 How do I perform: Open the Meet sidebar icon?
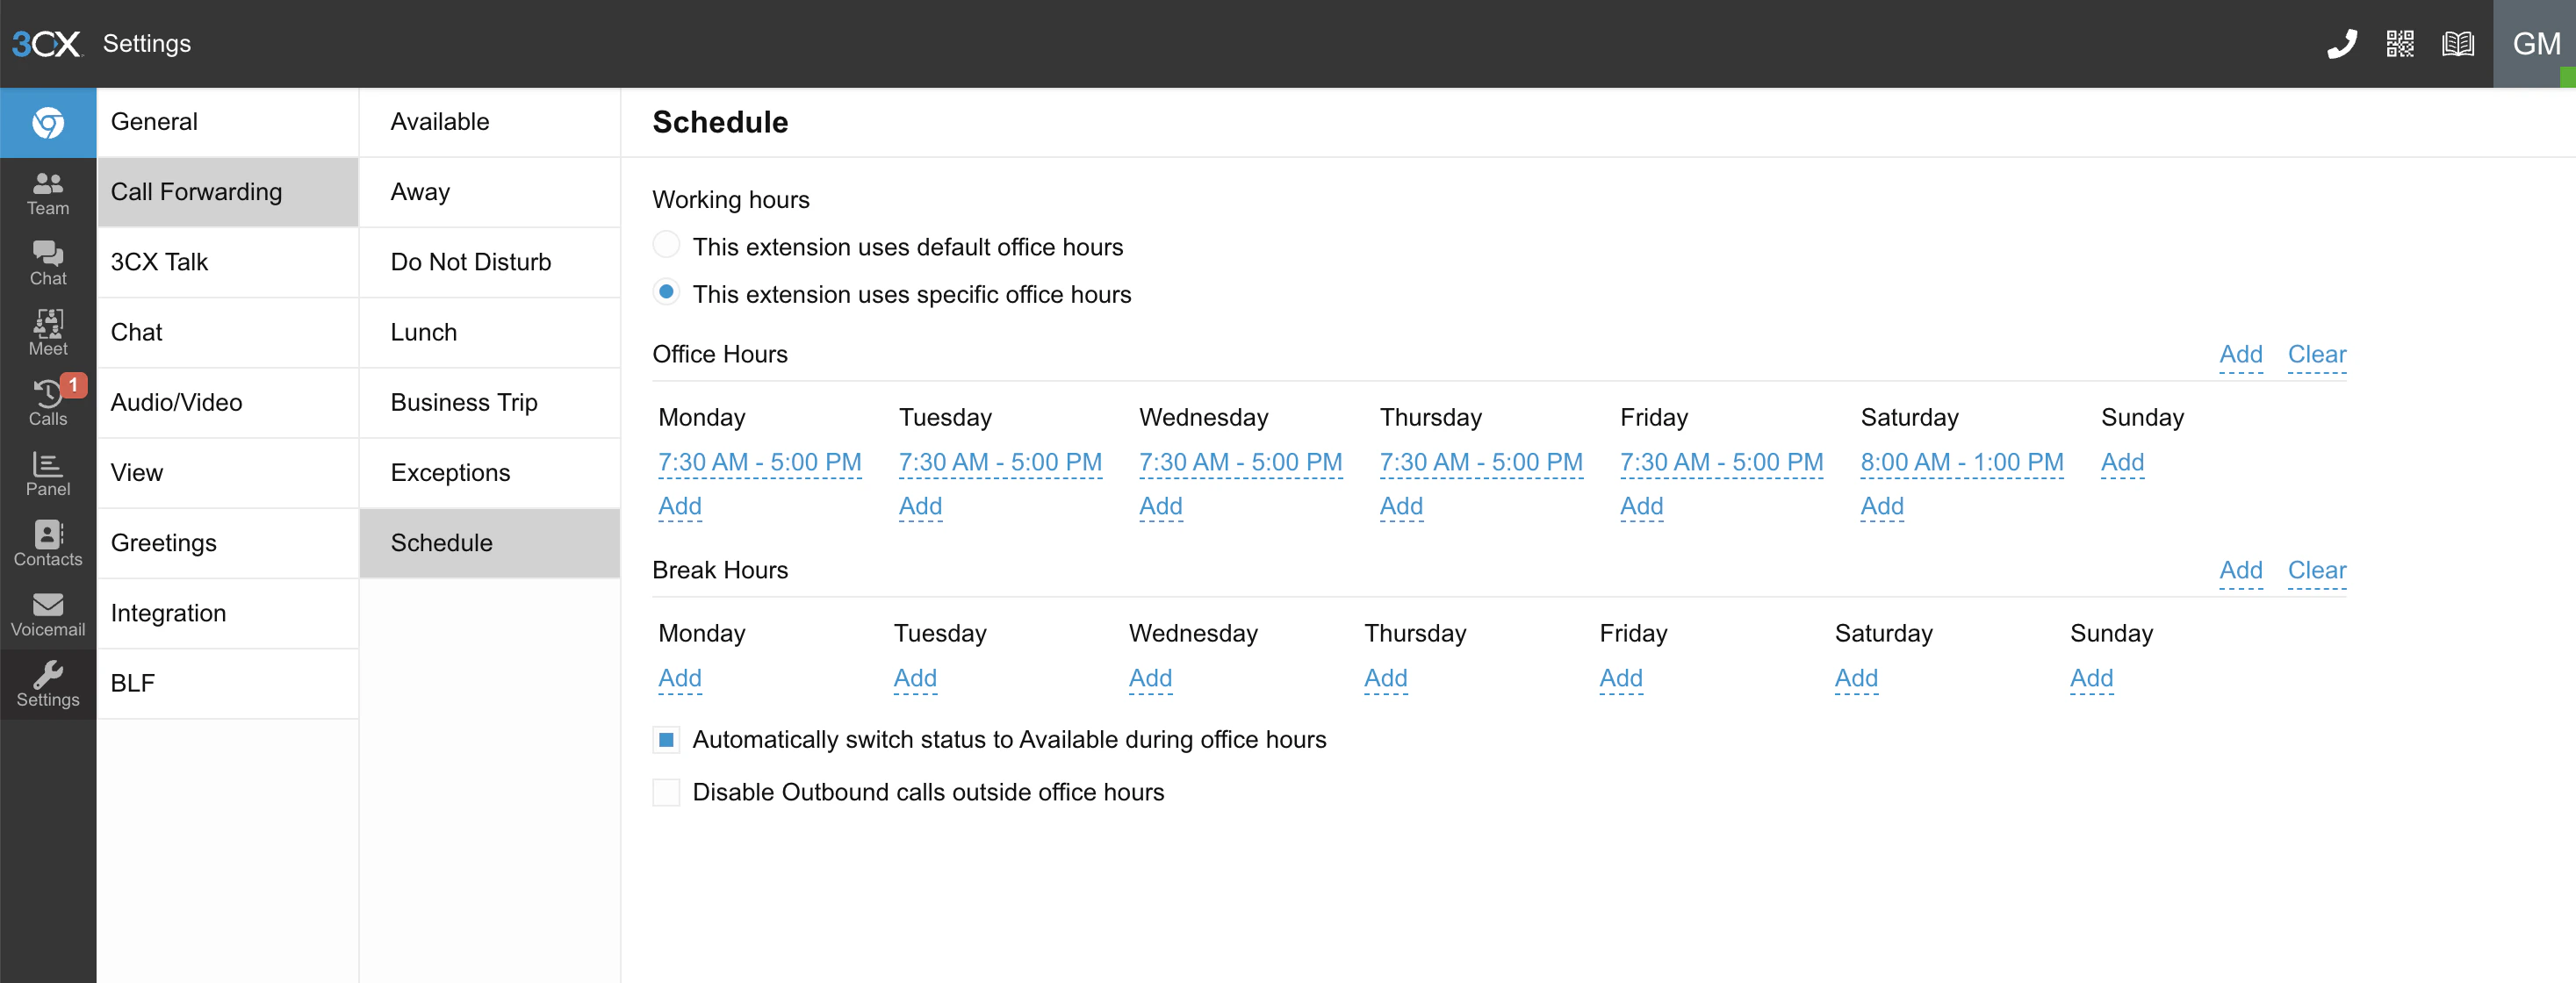48,333
